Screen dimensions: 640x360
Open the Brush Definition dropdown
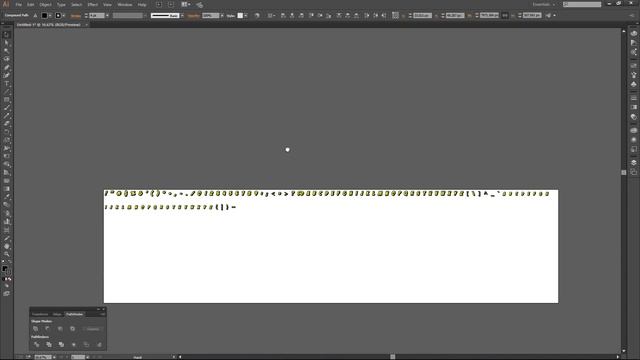pos(182,16)
